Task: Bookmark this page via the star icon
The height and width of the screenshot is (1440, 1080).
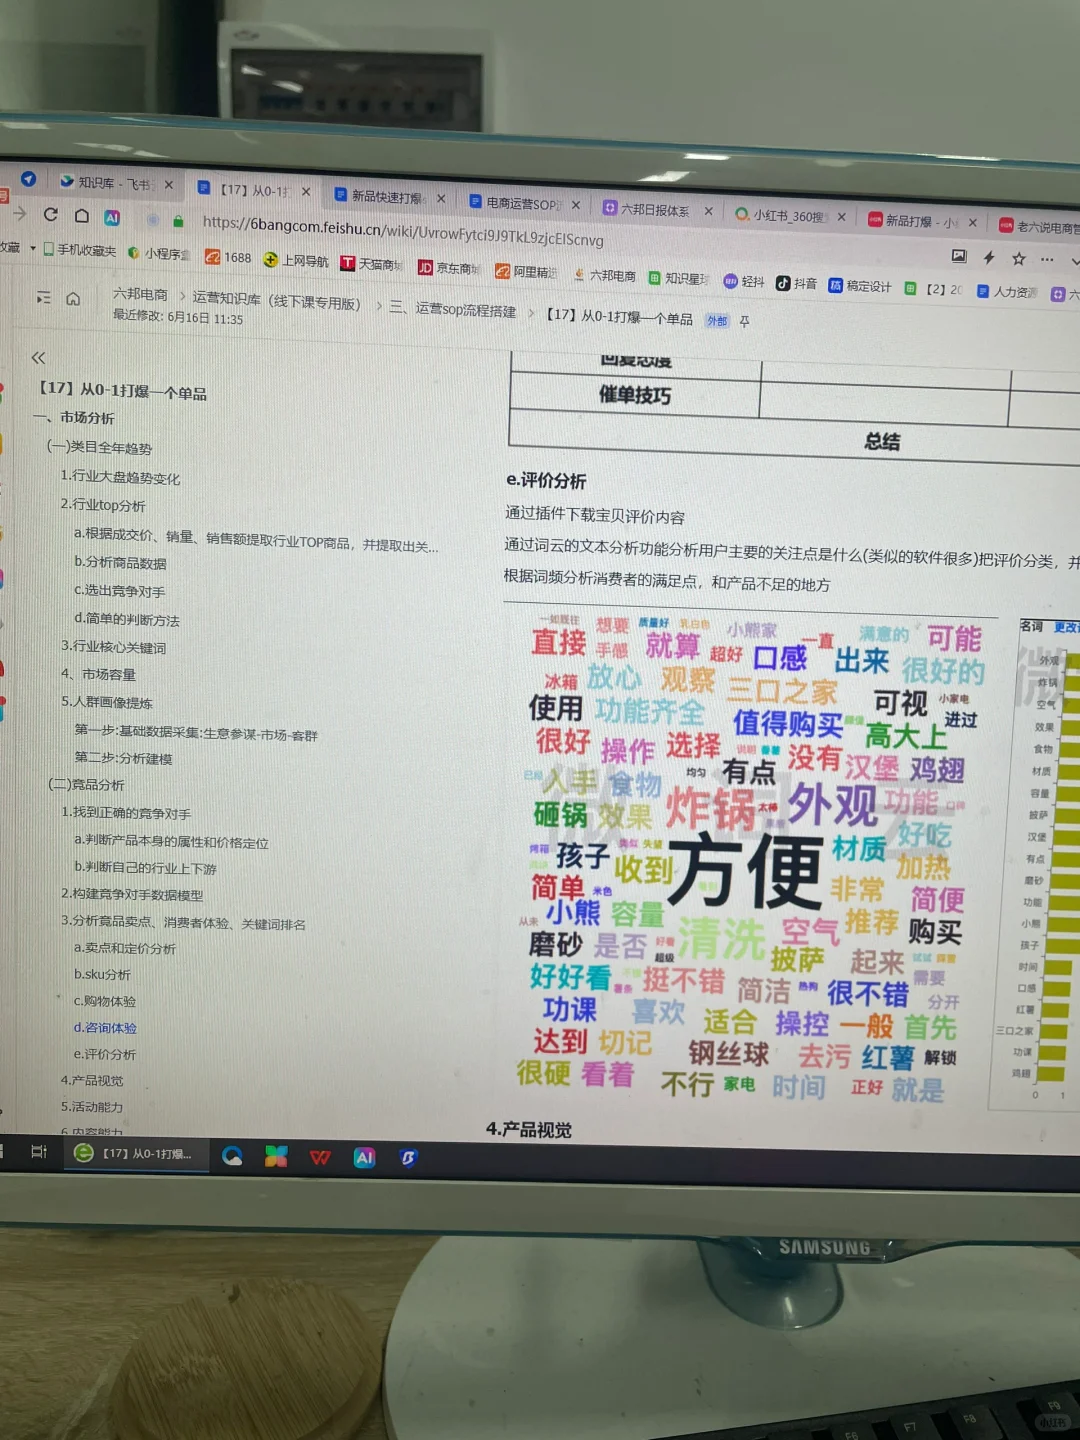Action: [1018, 258]
